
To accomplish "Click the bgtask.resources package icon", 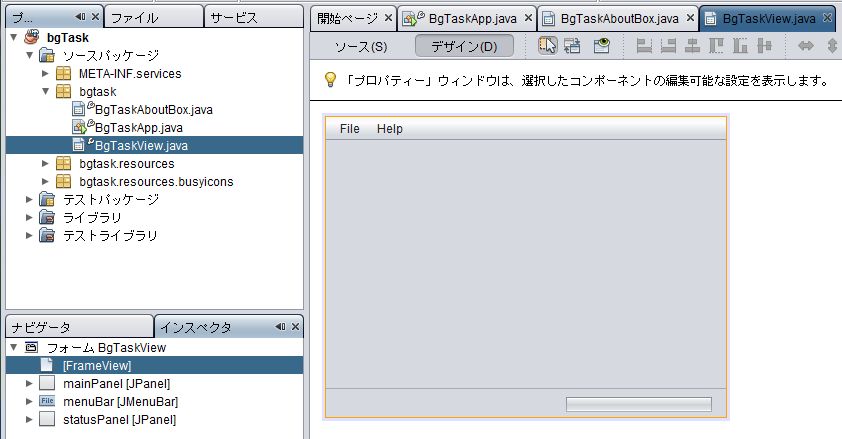I will (x=64, y=163).
